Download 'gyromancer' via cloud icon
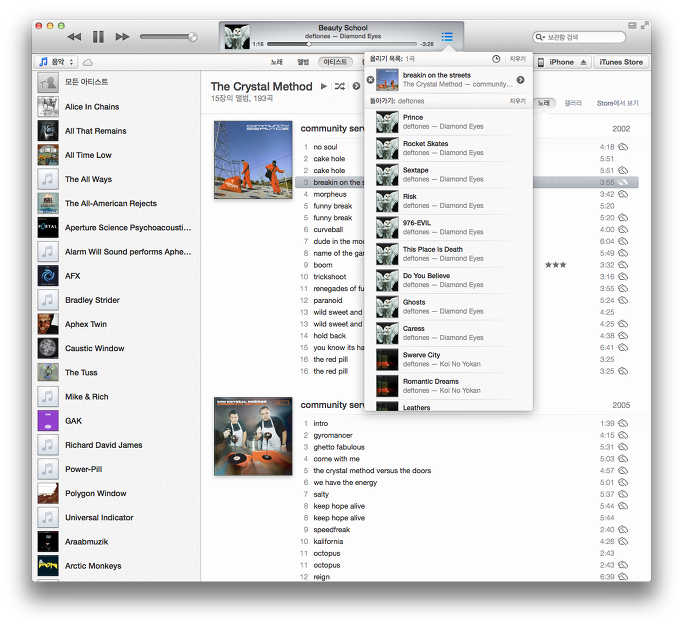The height and width of the screenshot is (626, 683). [x=623, y=435]
